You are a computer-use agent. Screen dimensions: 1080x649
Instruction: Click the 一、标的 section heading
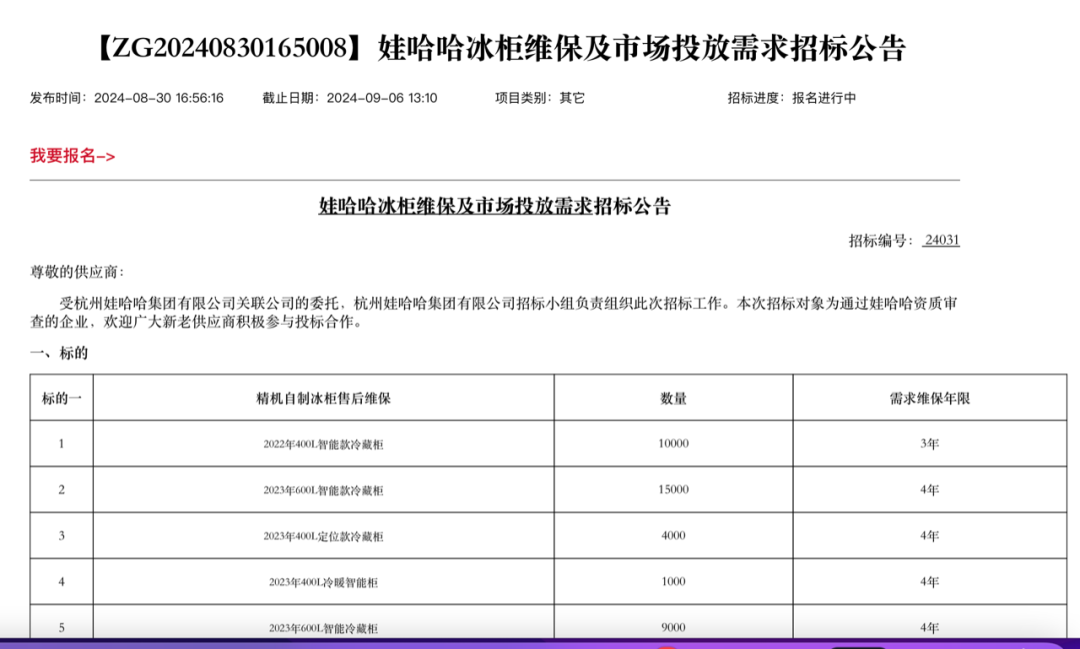59,353
